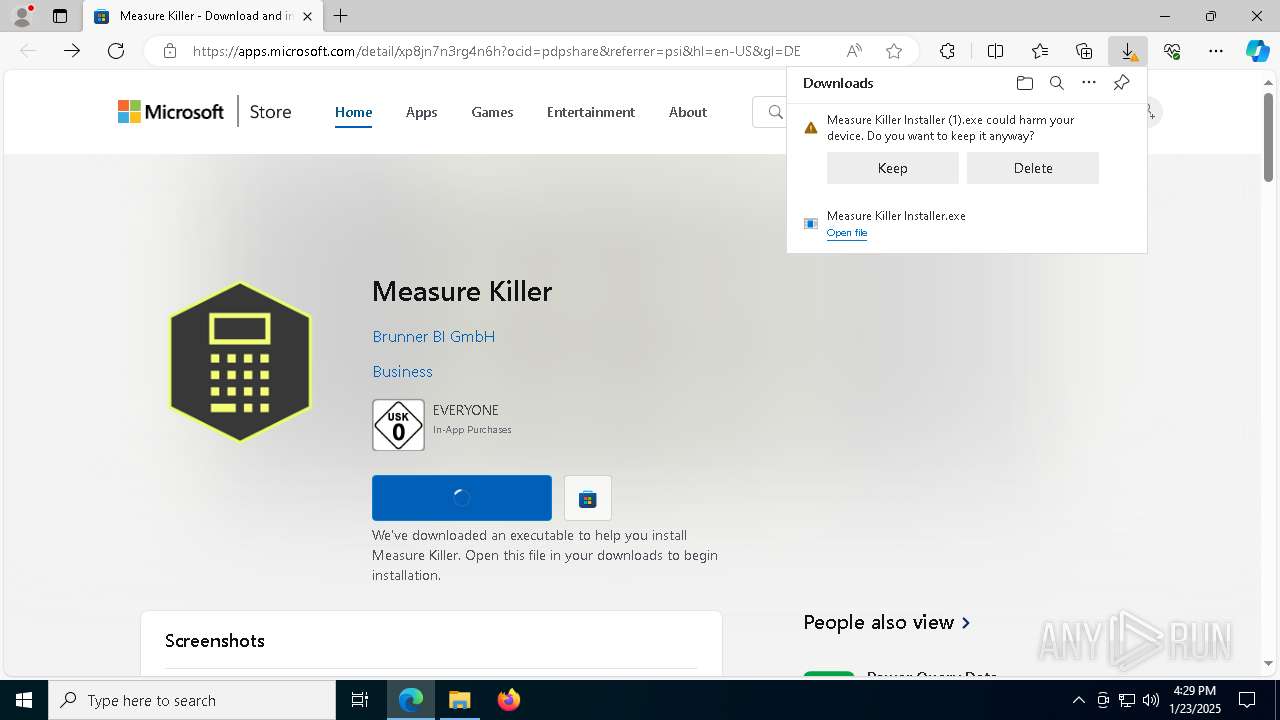Open the notification center
The image size is (1280, 720).
pyautogui.click(x=1247, y=700)
